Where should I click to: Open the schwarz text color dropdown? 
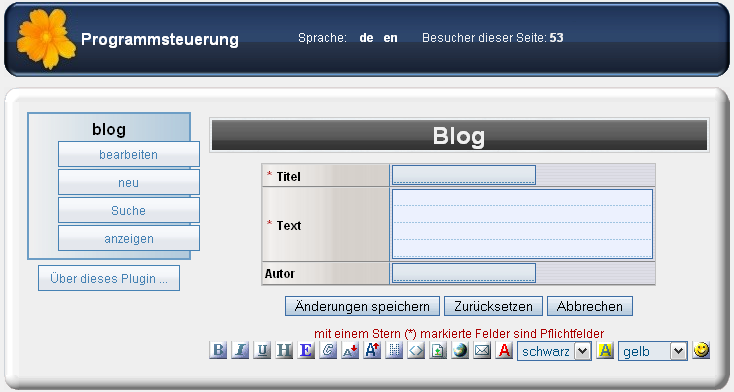(x=554, y=351)
